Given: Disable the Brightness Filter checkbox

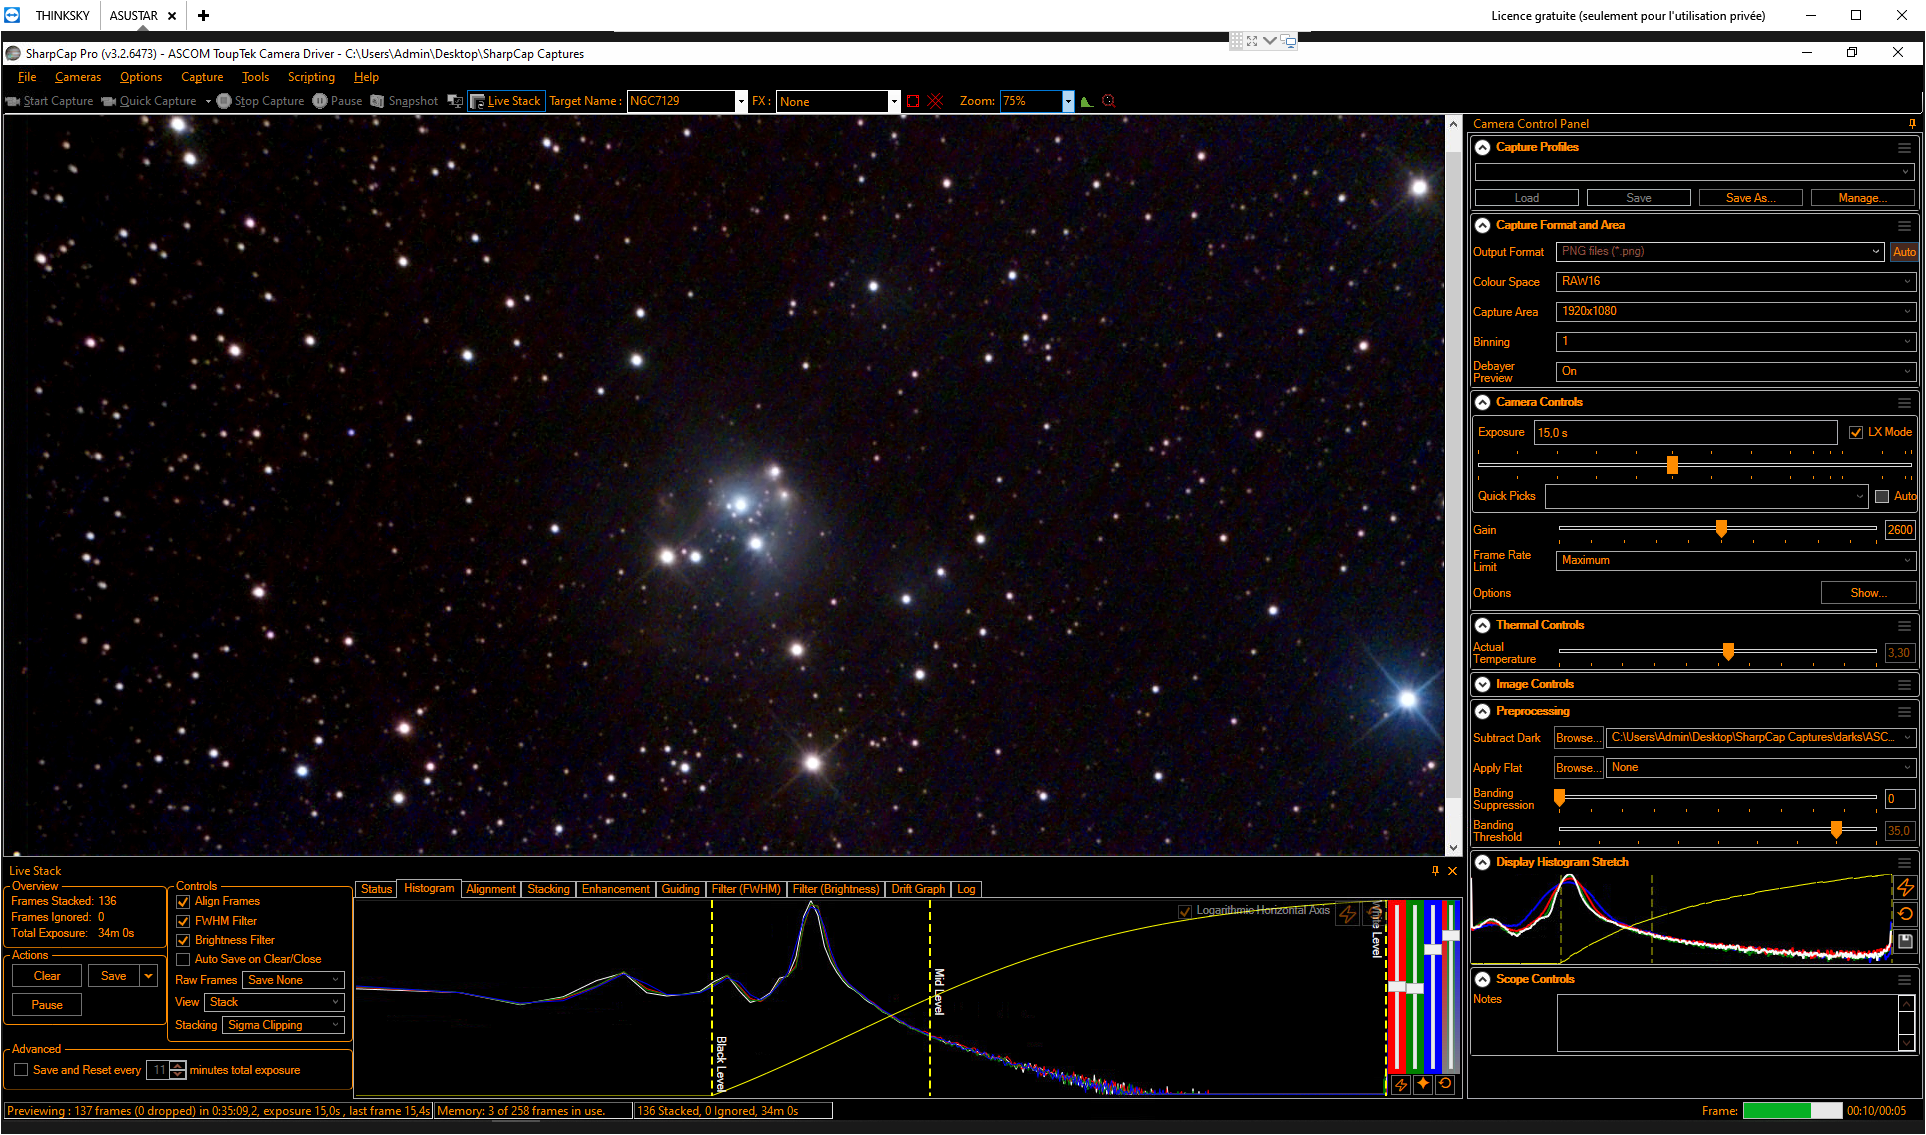Looking at the screenshot, I should (183, 941).
